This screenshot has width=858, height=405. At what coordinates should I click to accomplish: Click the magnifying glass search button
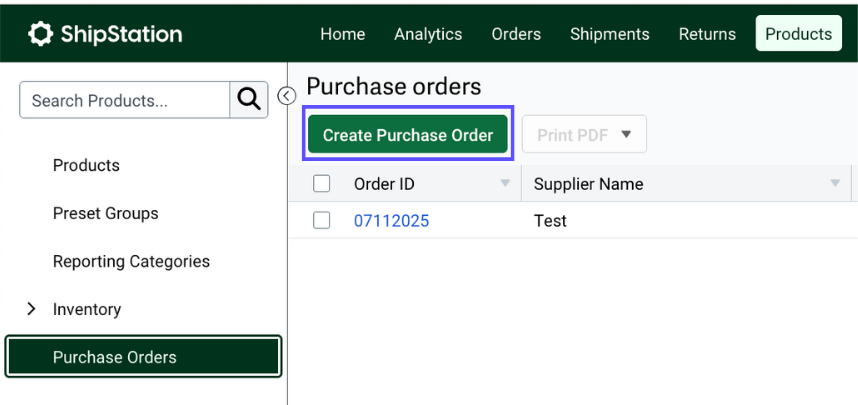(249, 100)
